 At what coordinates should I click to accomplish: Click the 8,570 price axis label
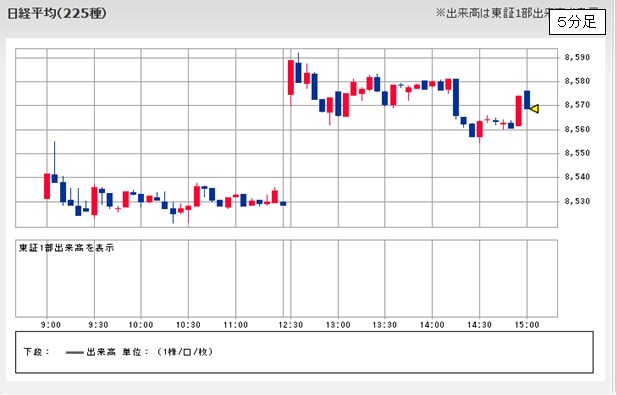pos(577,105)
